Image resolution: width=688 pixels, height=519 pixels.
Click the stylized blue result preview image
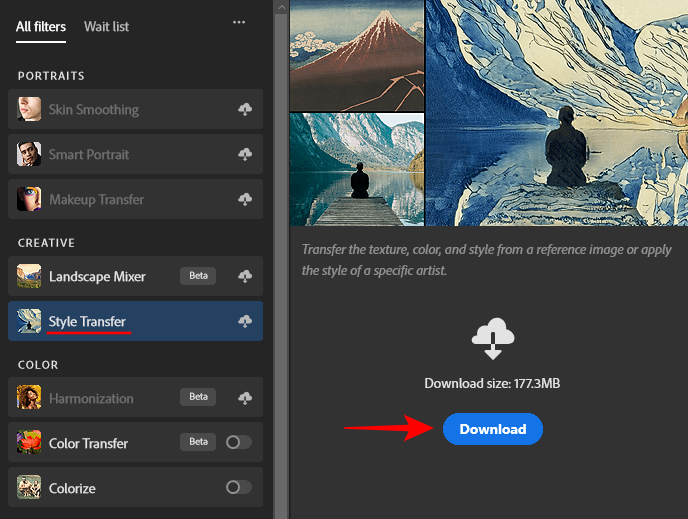click(x=557, y=113)
